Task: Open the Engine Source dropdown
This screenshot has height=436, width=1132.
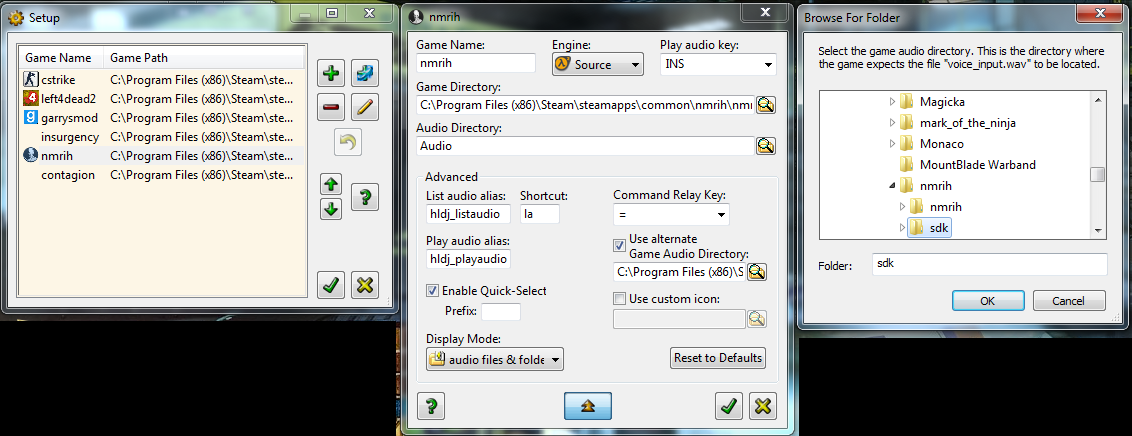Action: (x=598, y=64)
